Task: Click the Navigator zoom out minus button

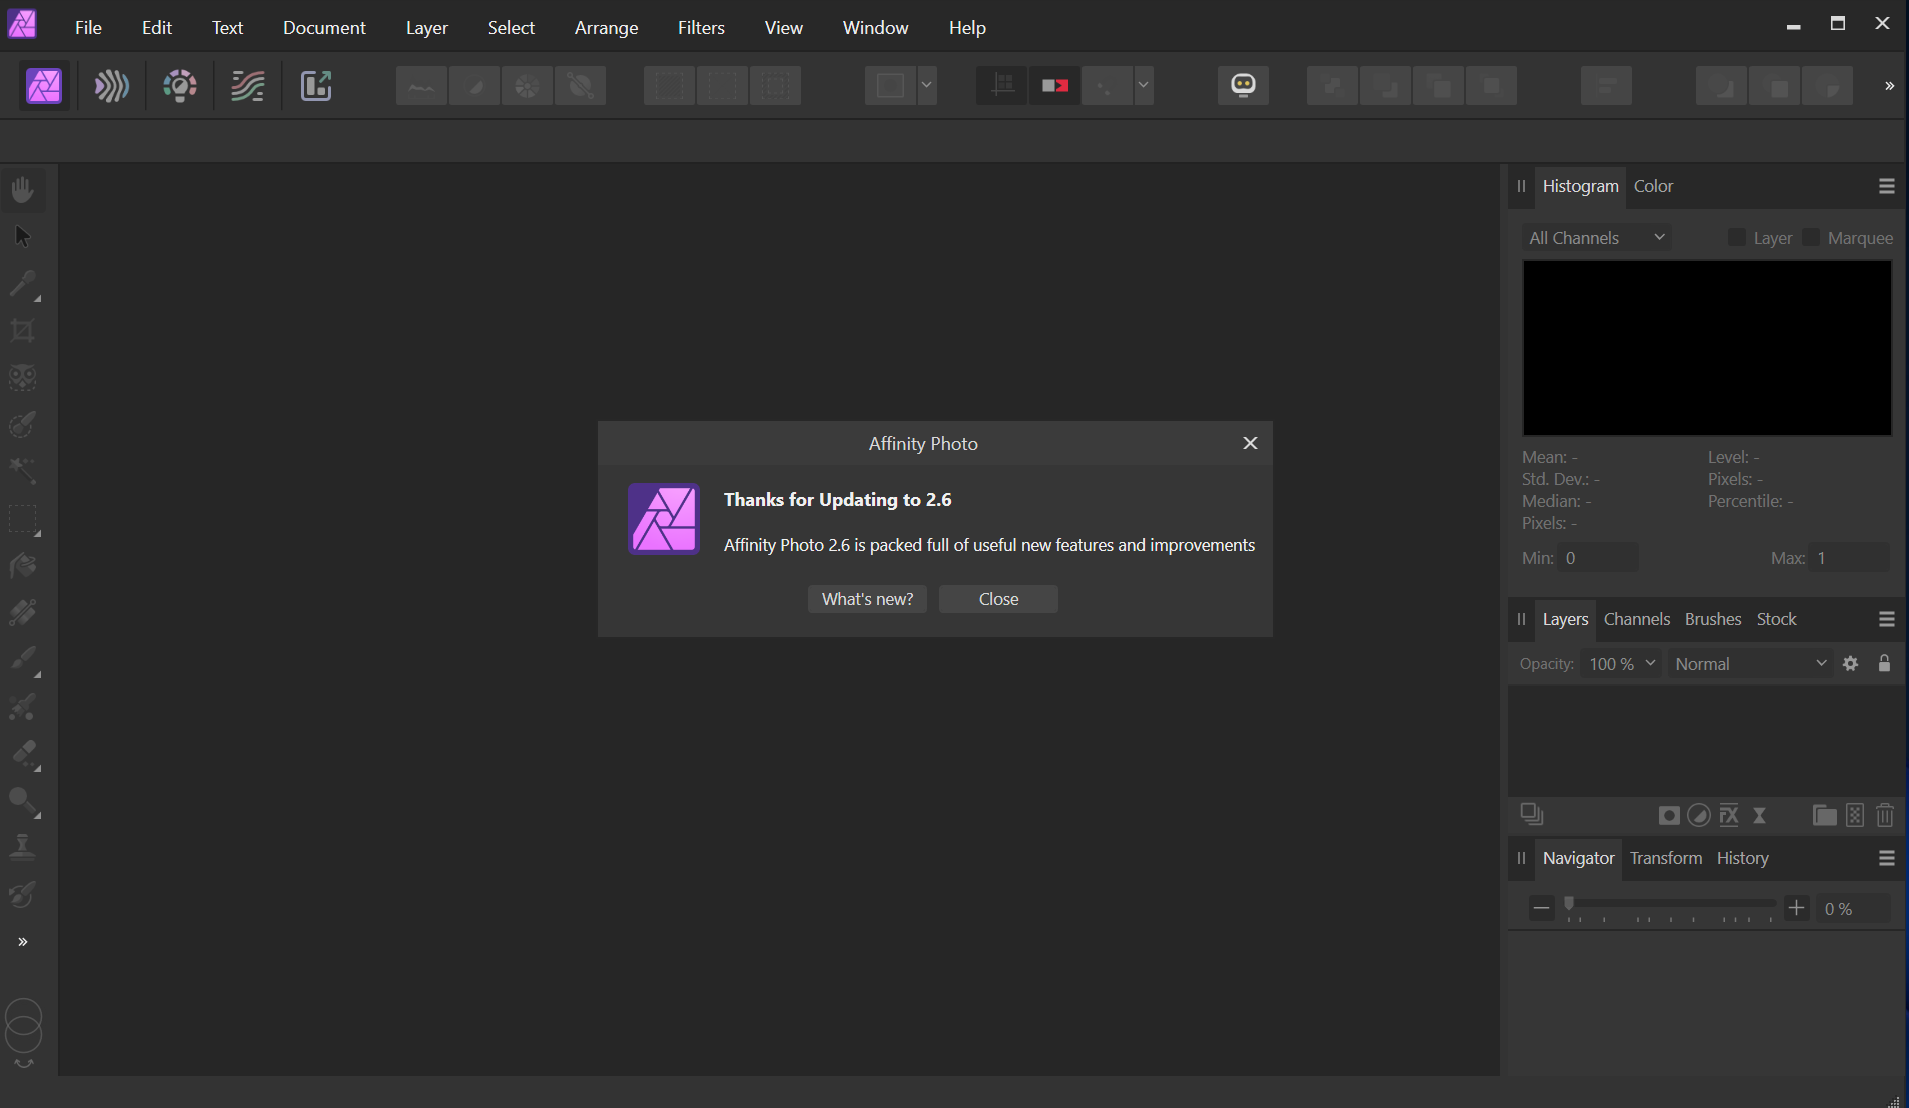Action: click(x=1541, y=909)
